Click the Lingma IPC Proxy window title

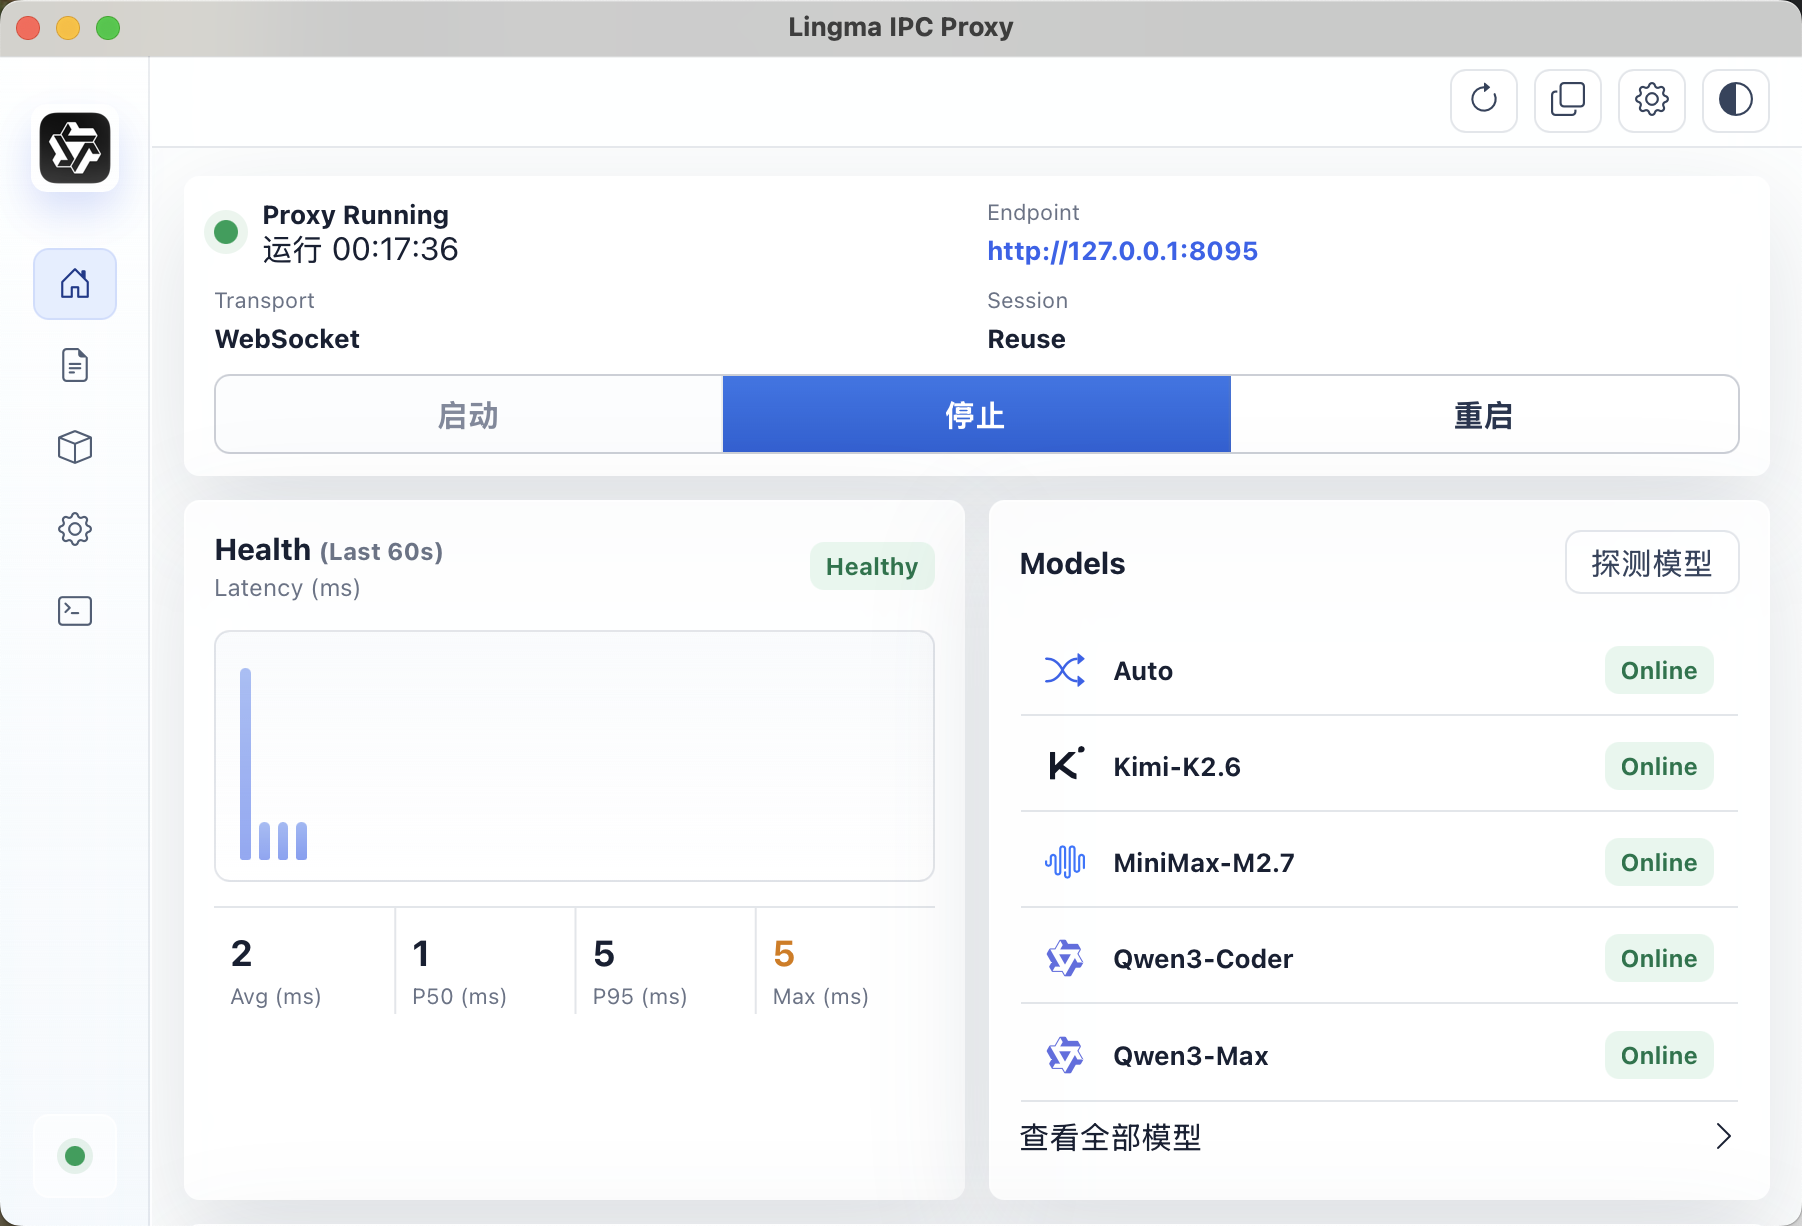pos(901,27)
